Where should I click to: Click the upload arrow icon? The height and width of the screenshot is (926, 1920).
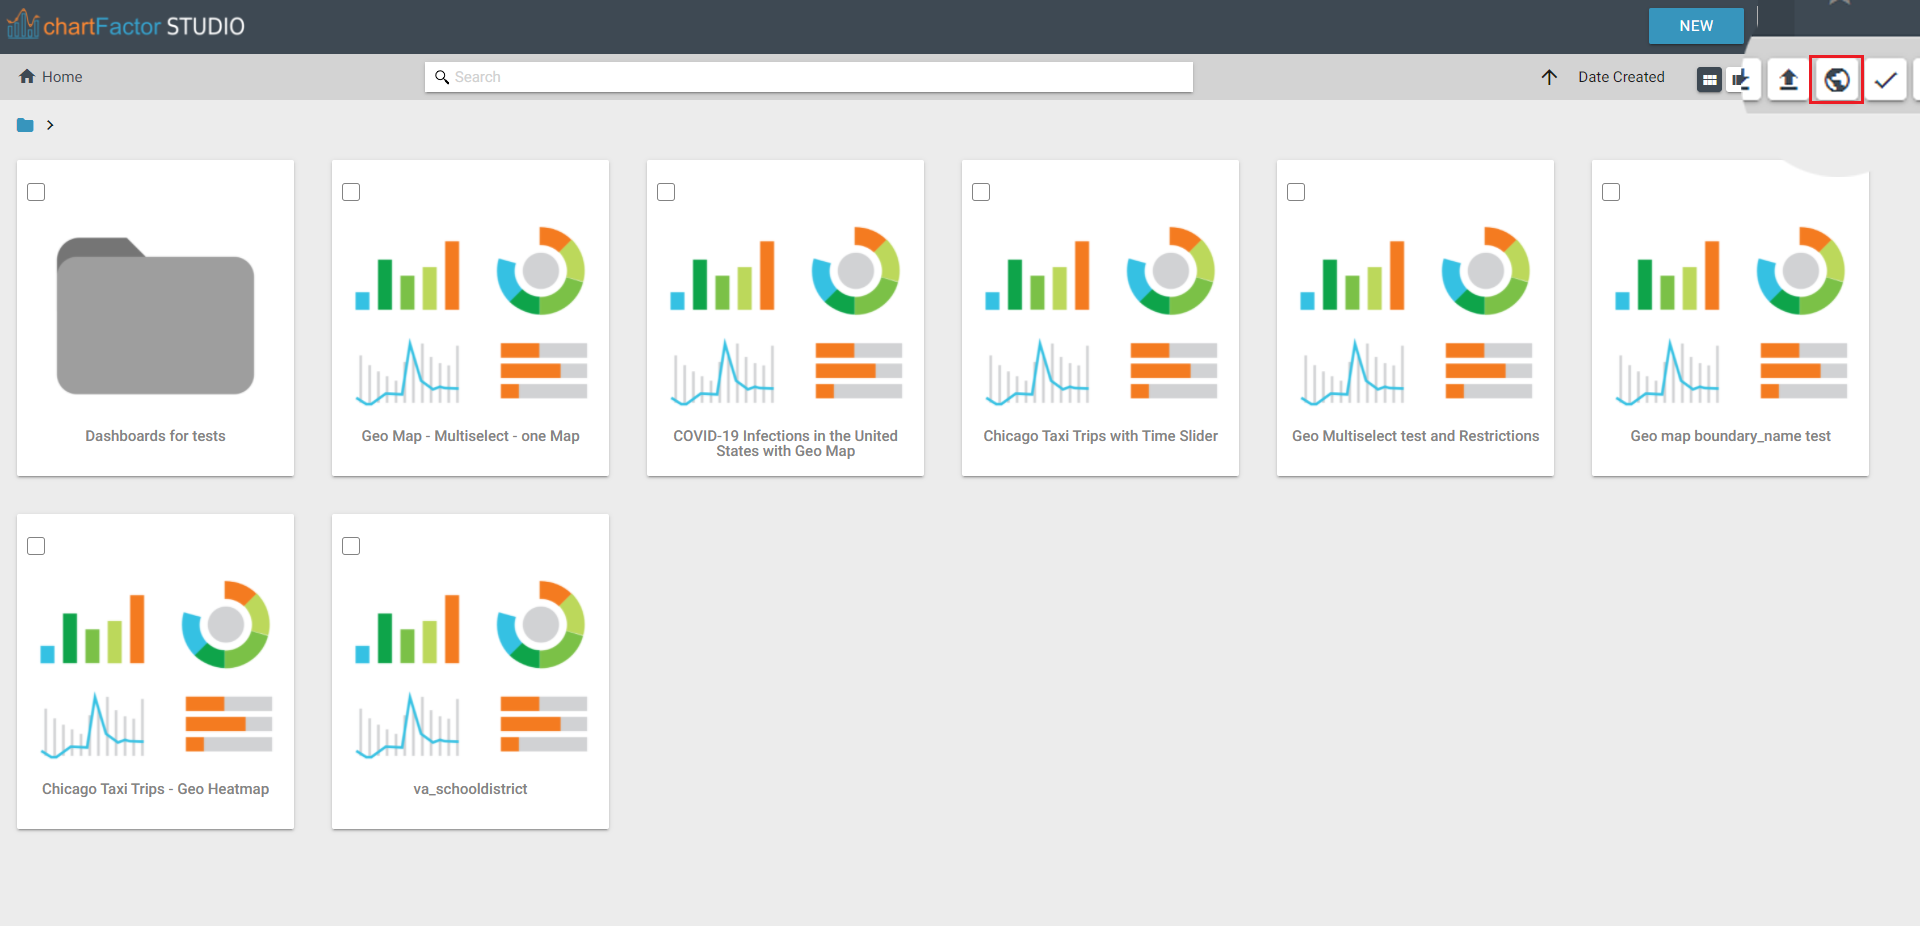(x=1788, y=80)
